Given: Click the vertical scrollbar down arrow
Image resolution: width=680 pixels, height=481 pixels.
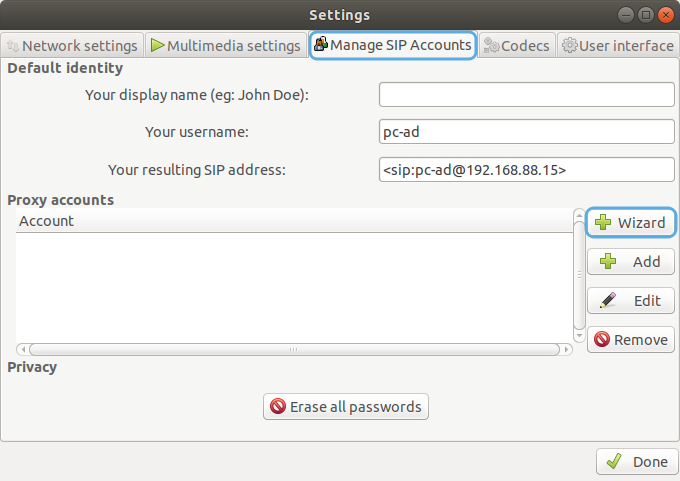Looking at the screenshot, I should pyautogui.click(x=579, y=336).
